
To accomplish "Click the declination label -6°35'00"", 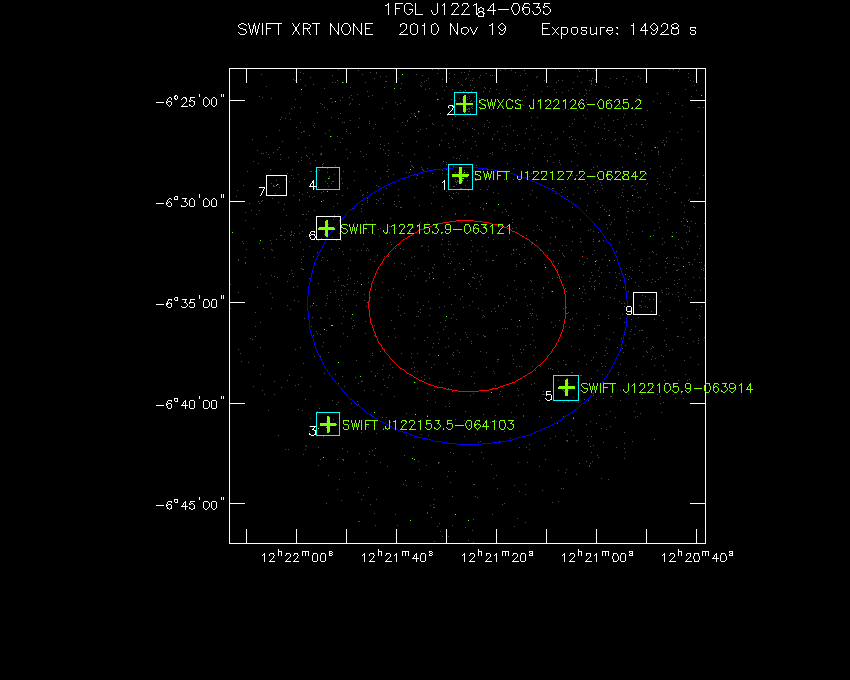I will (190, 303).
